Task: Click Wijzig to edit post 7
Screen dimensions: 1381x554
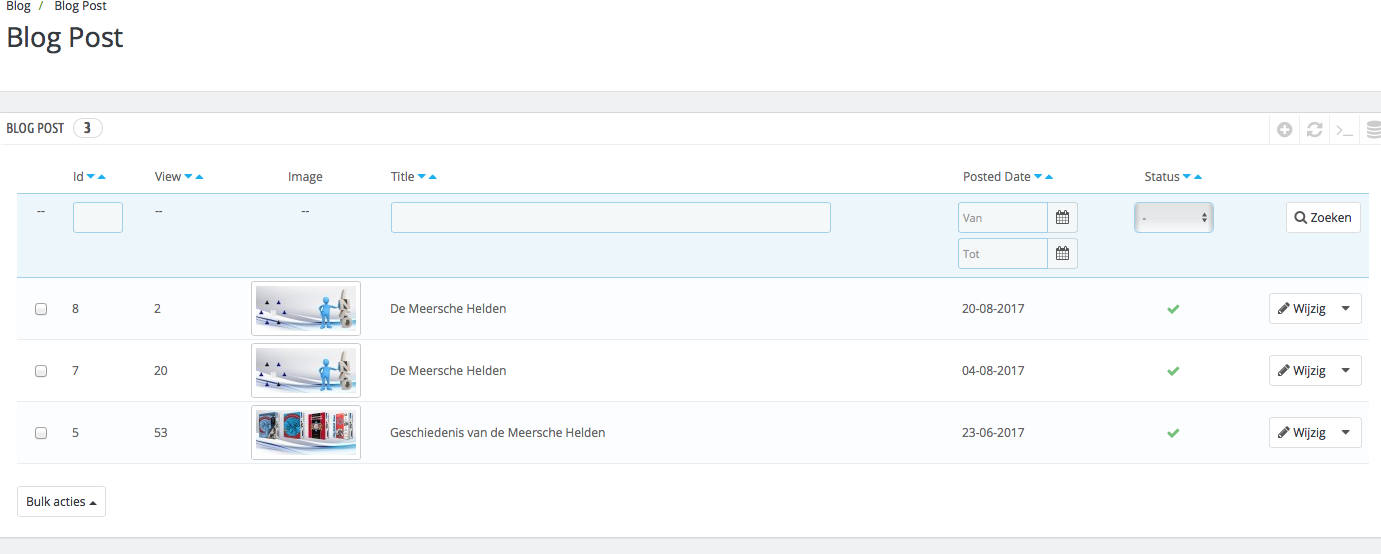Action: tap(1301, 371)
